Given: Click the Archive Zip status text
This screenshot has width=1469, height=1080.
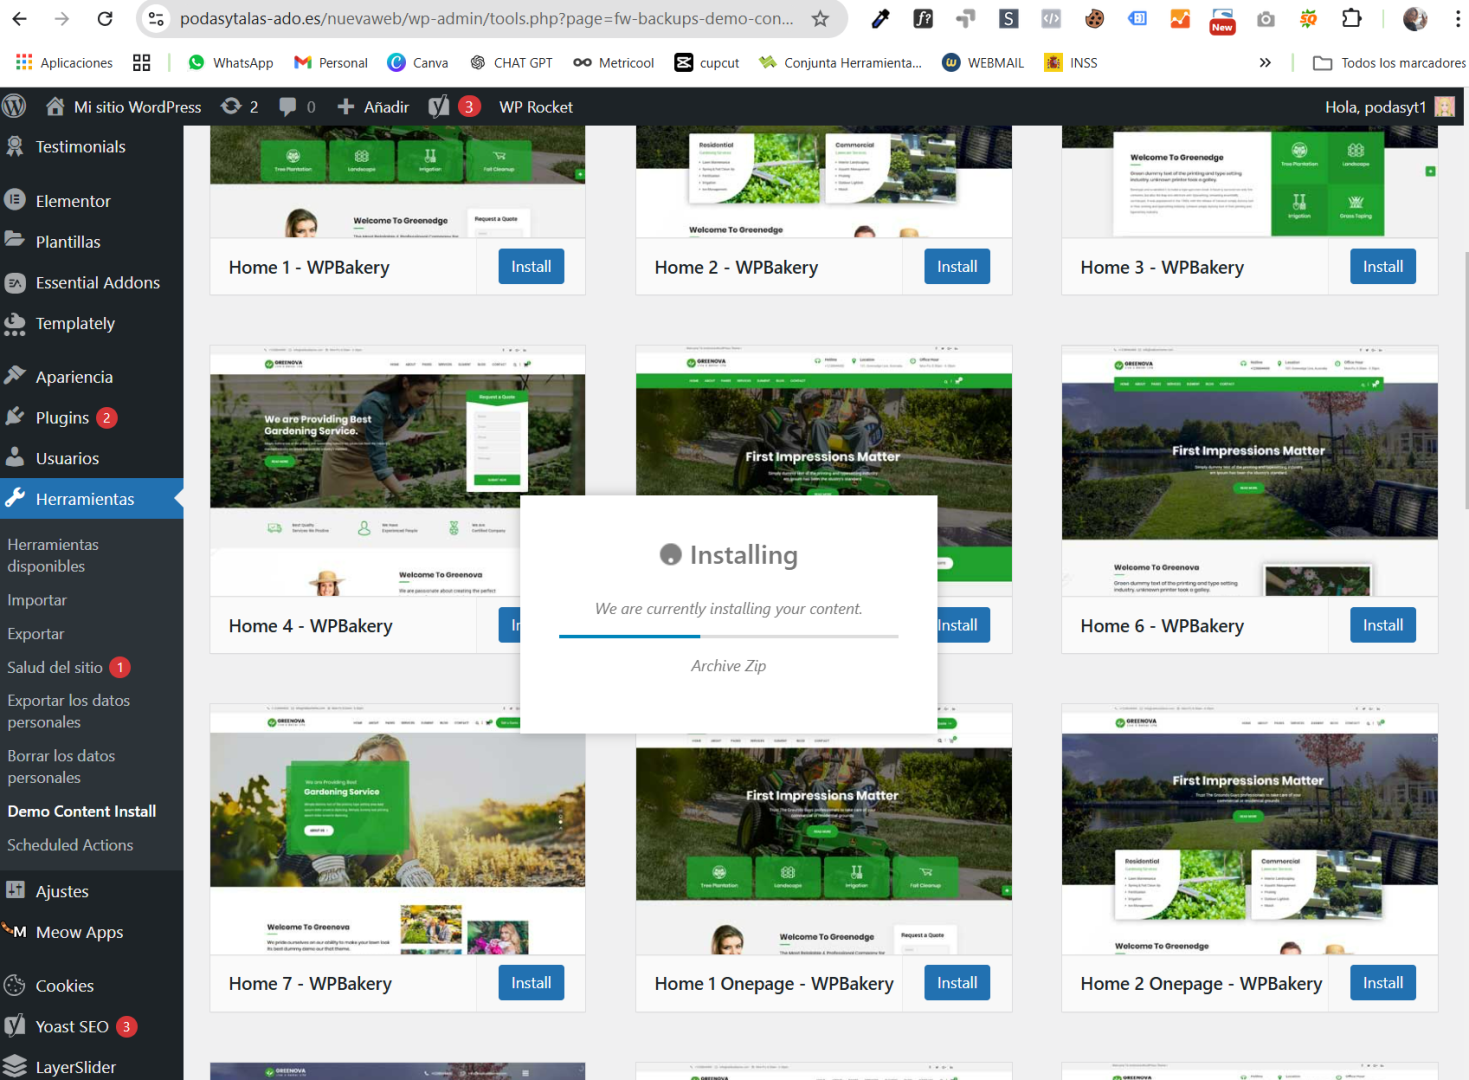Looking at the screenshot, I should pyautogui.click(x=728, y=666).
